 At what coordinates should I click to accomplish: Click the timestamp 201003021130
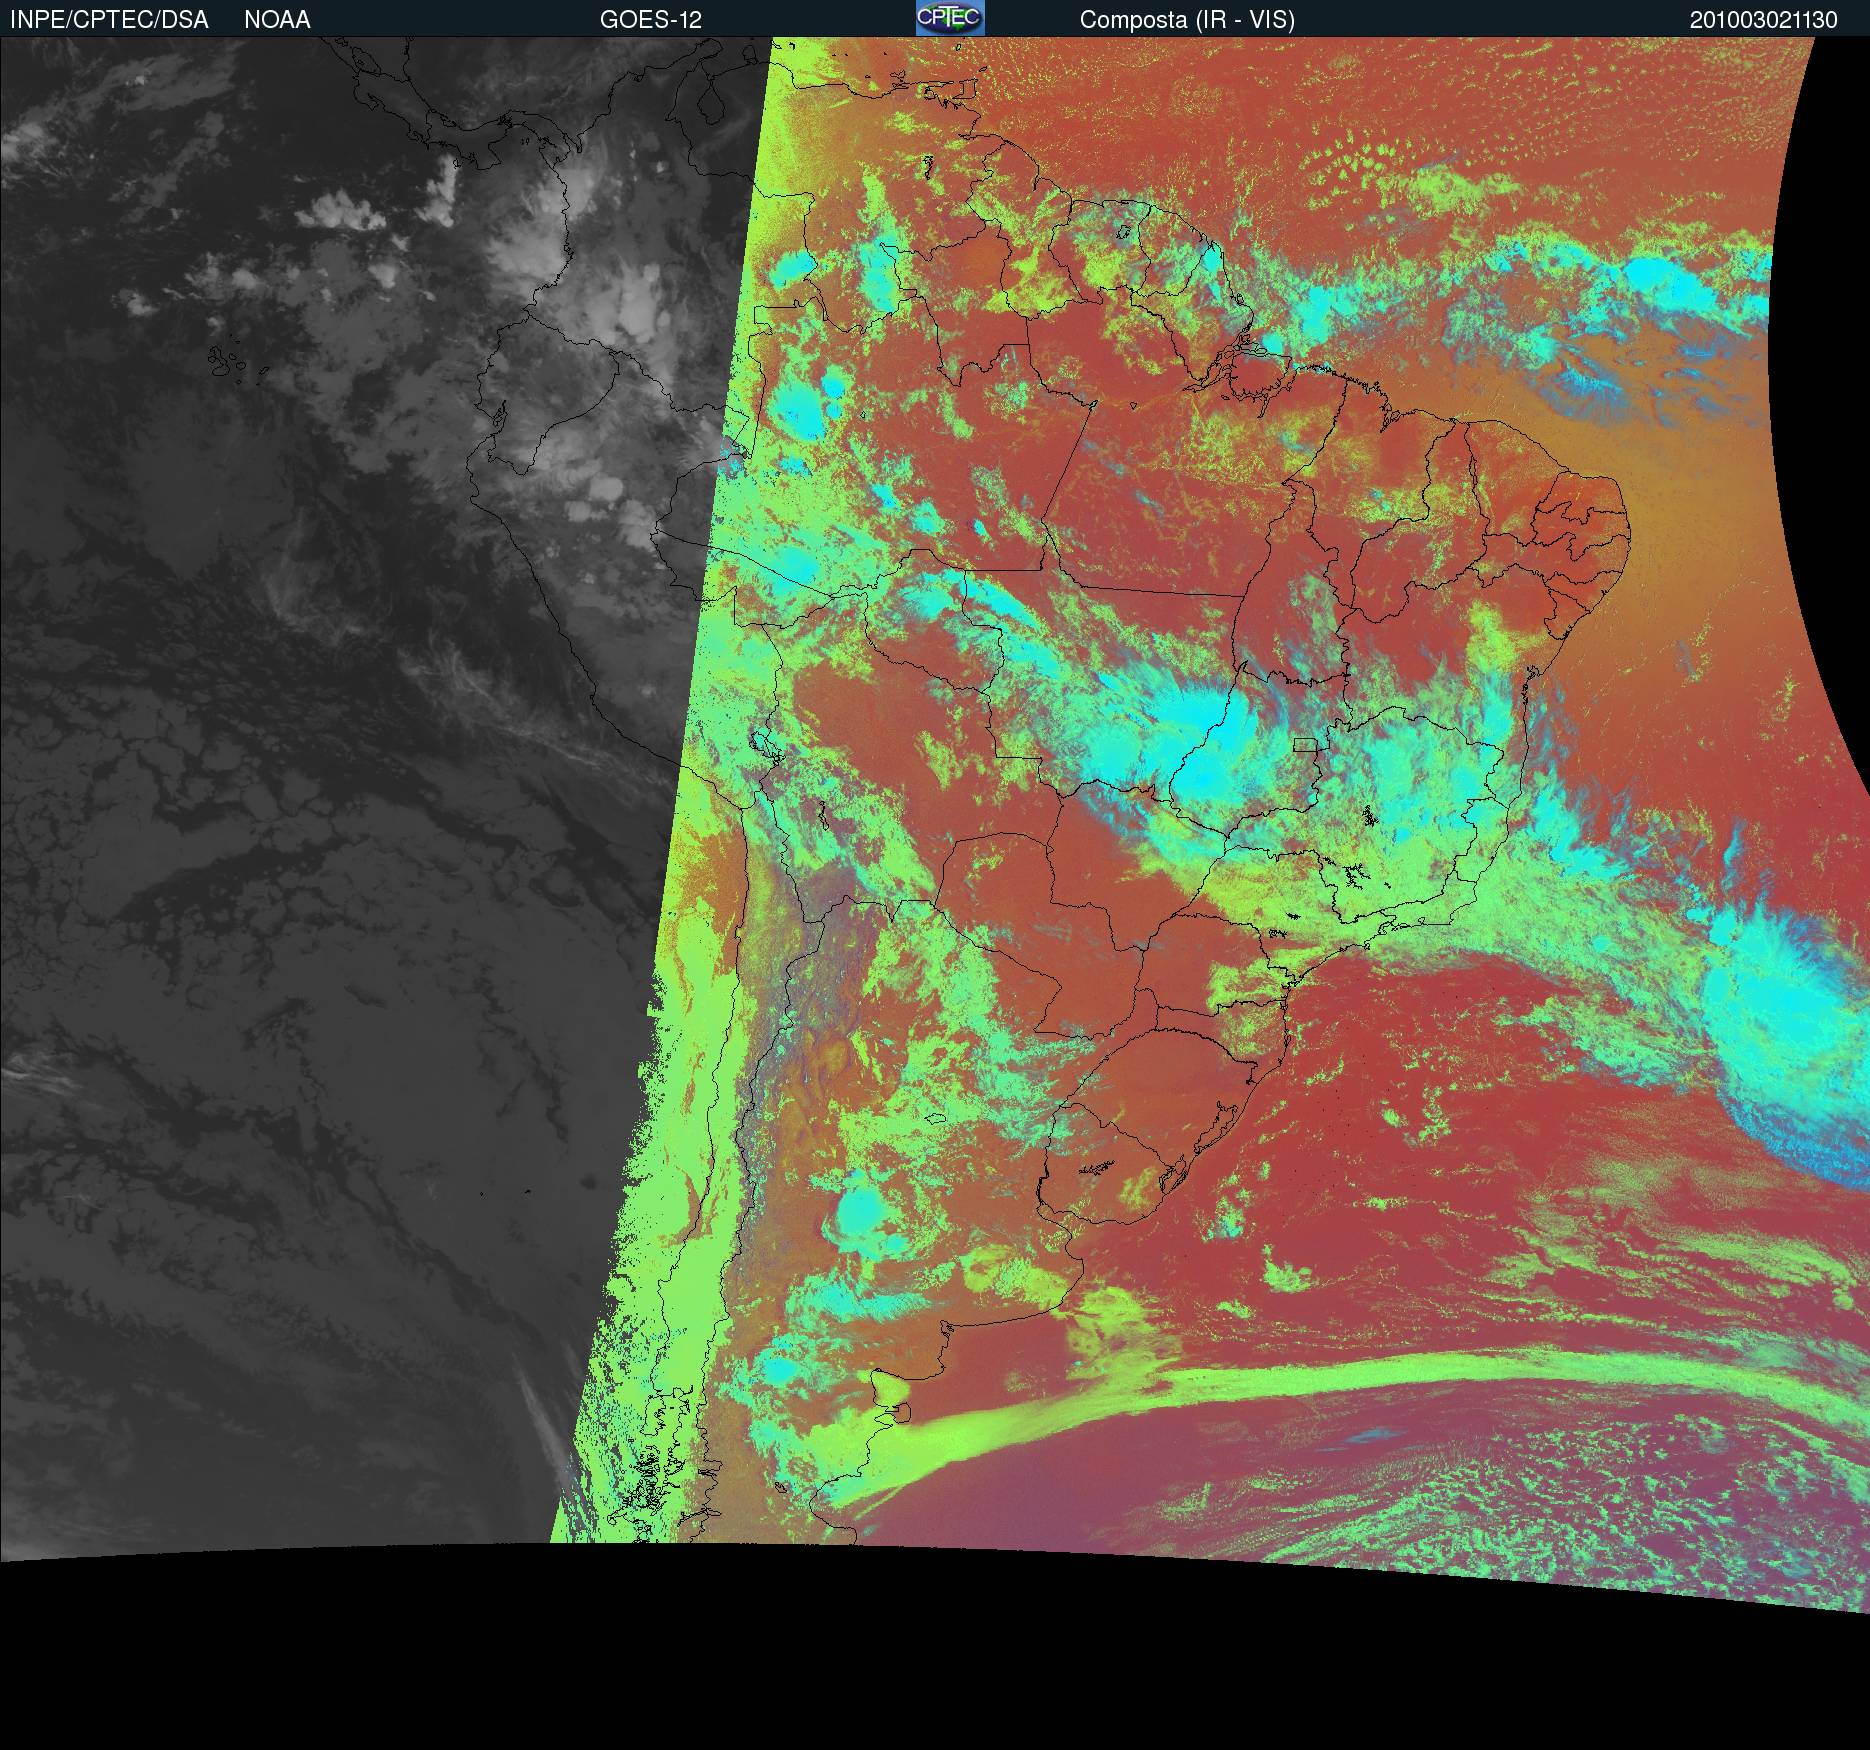point(1764,20)
